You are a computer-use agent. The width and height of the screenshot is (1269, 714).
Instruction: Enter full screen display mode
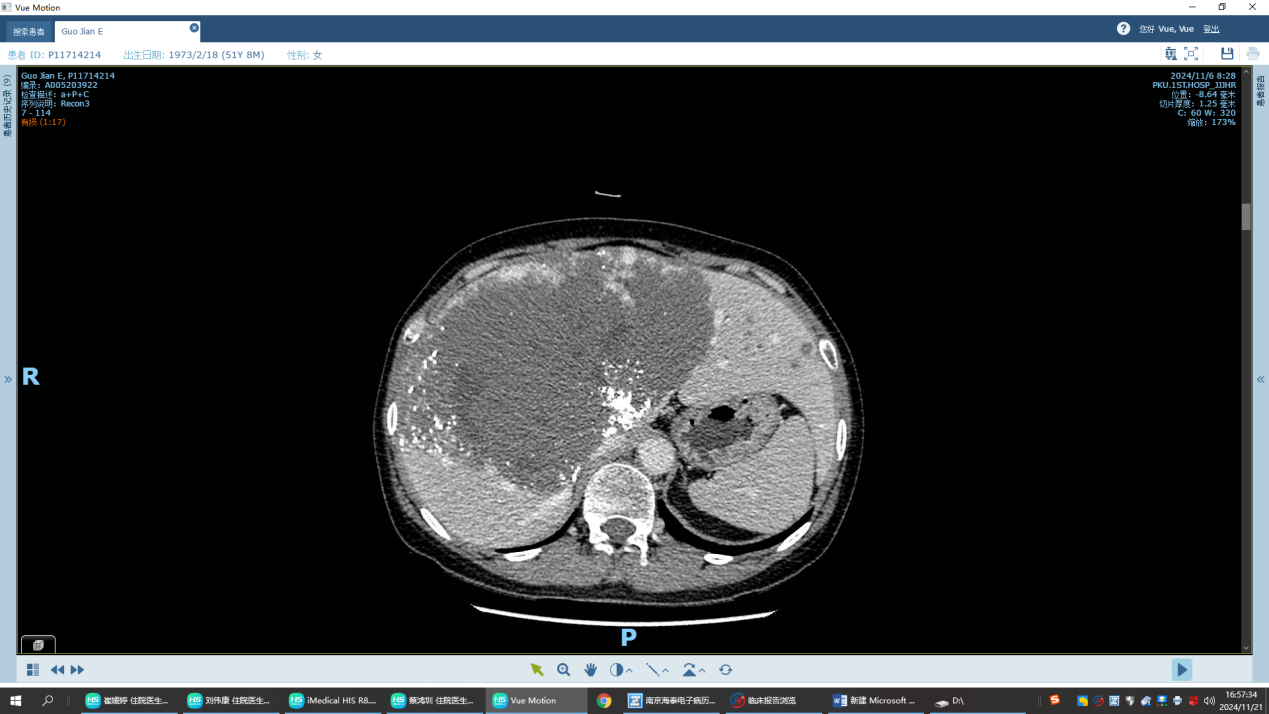tap(1191, 54)
